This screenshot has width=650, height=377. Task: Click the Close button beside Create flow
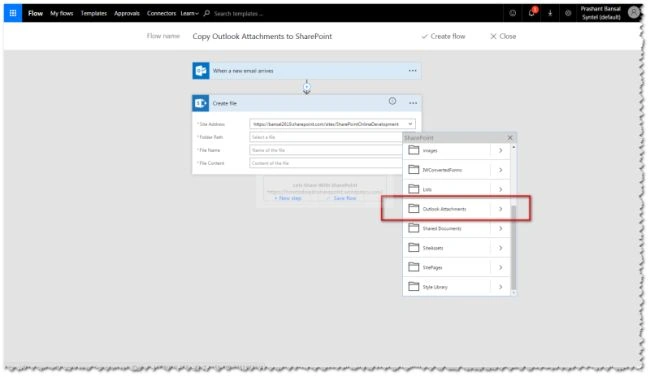pyautogui.click(x=503, y=36)
